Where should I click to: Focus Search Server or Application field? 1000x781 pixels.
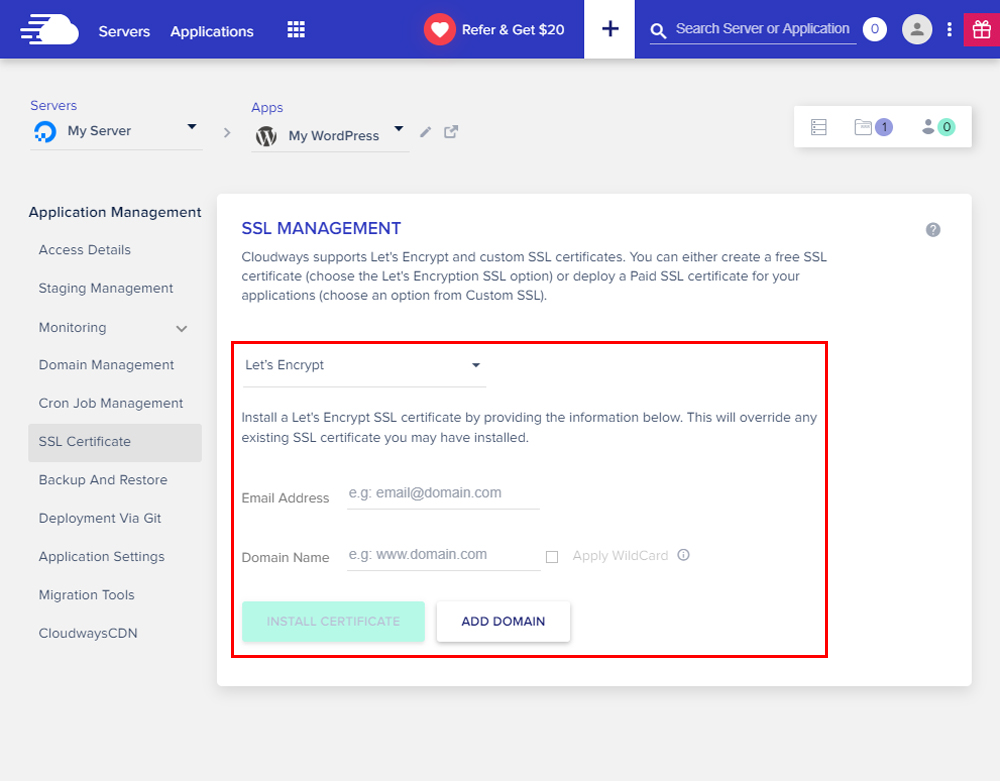[x=762, y=29]
